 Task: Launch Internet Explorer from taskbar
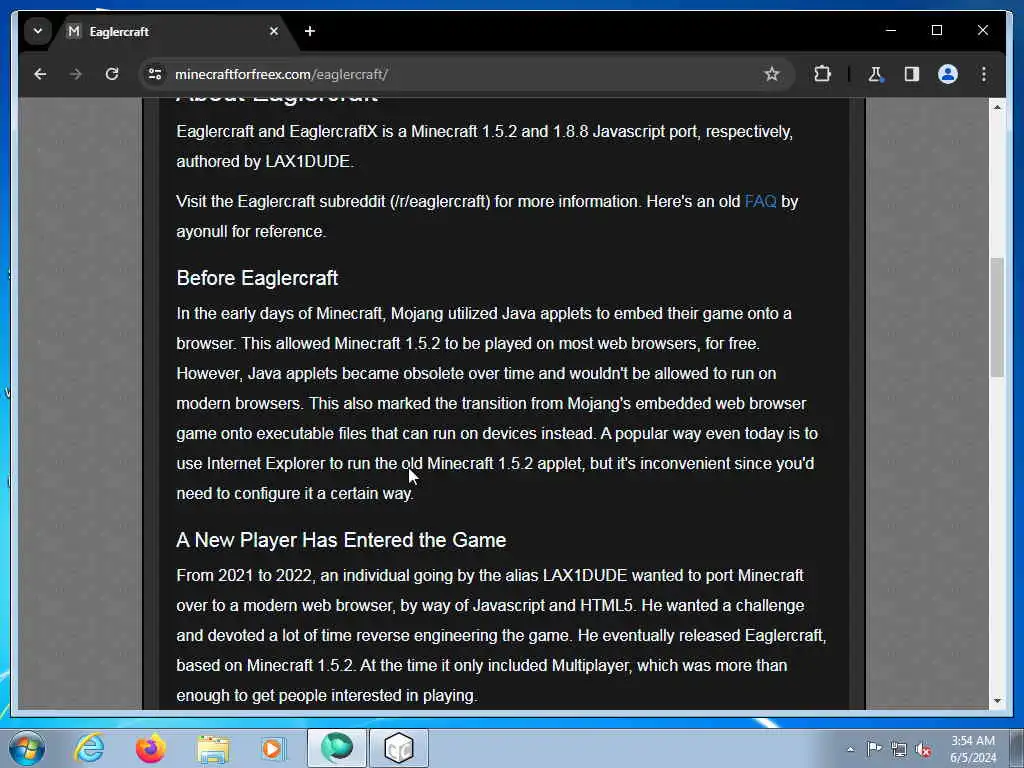(89, 748)
